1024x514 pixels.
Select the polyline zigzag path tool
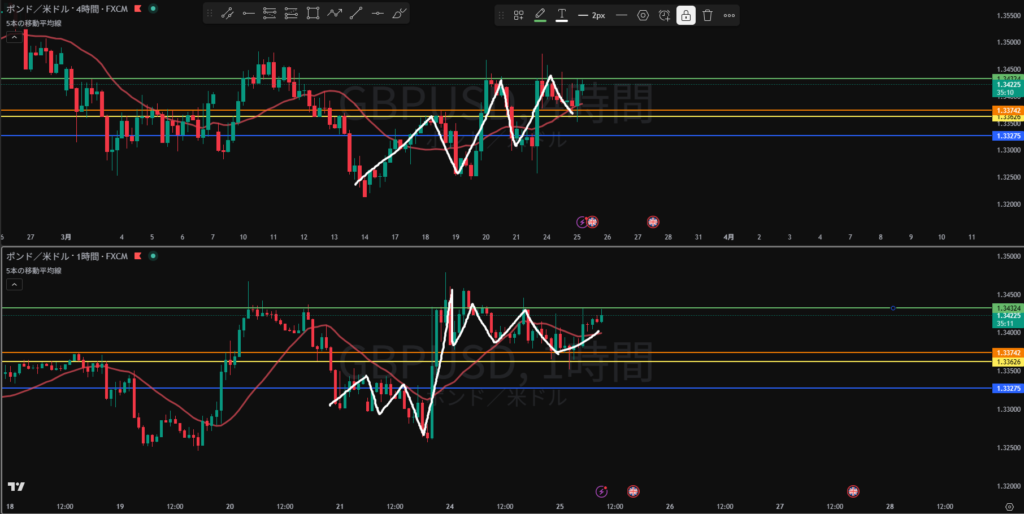pos(335,14)
